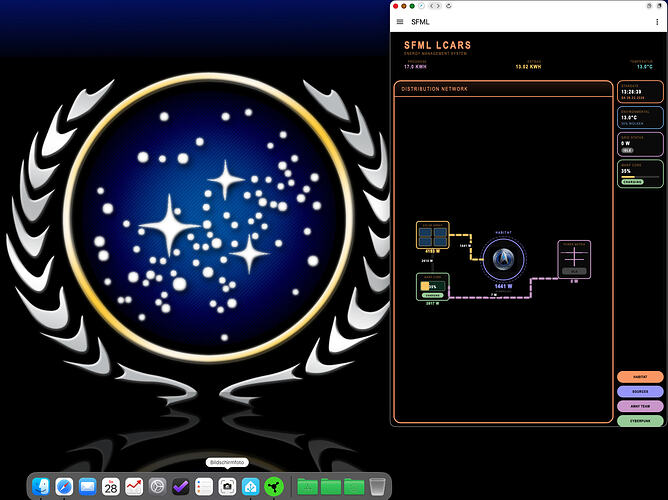This screenshot has height=500, width=668.
Task: Reload the SFML page
Action: pos(449,6)
